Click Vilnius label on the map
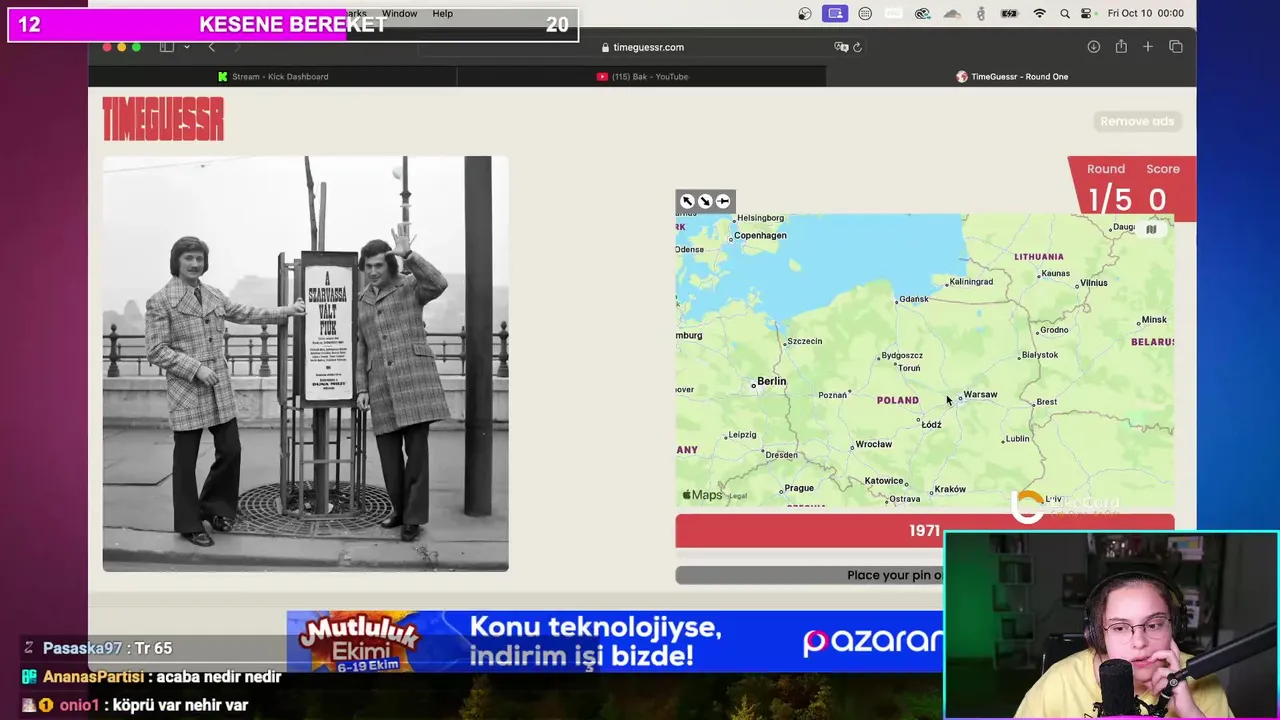This screenshot has width=1280, height=720. [1093, 283]
